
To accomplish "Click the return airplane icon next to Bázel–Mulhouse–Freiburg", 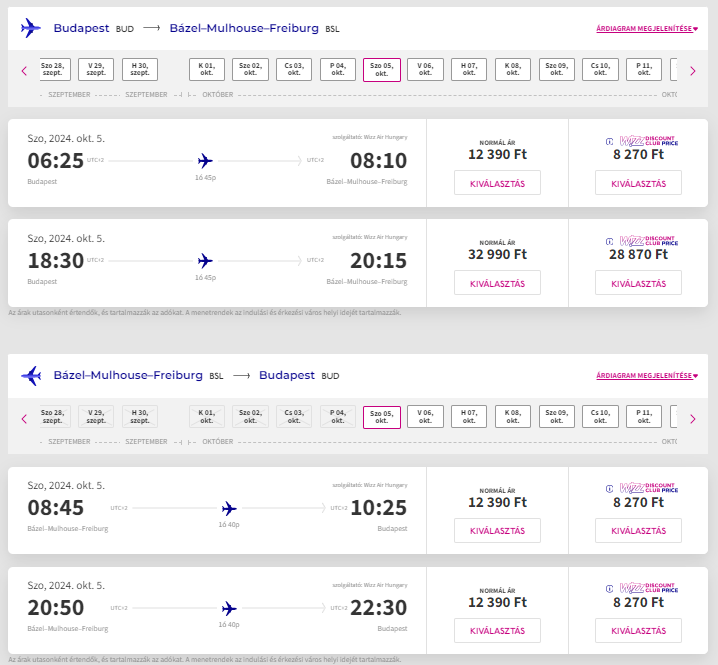I will (31, 376).
